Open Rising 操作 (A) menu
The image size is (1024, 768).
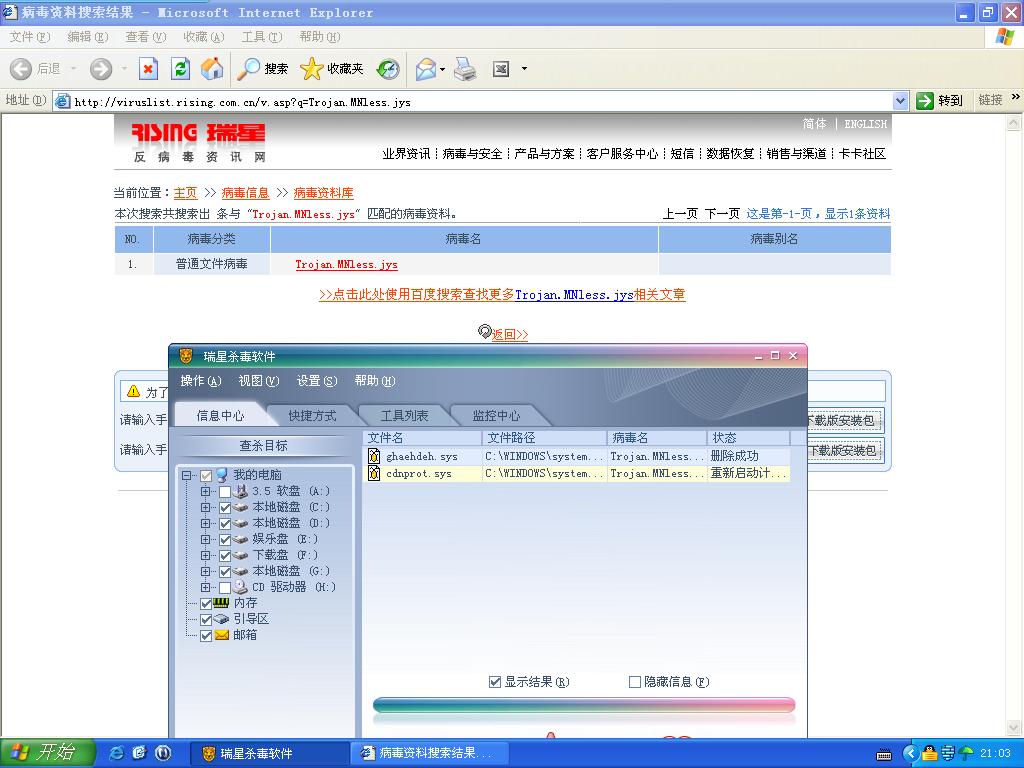point(201,381)
